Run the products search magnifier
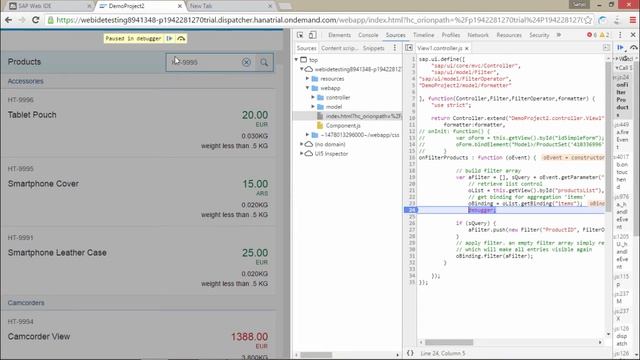Viewport: 640px width, 360px height. tap(264, 62)
